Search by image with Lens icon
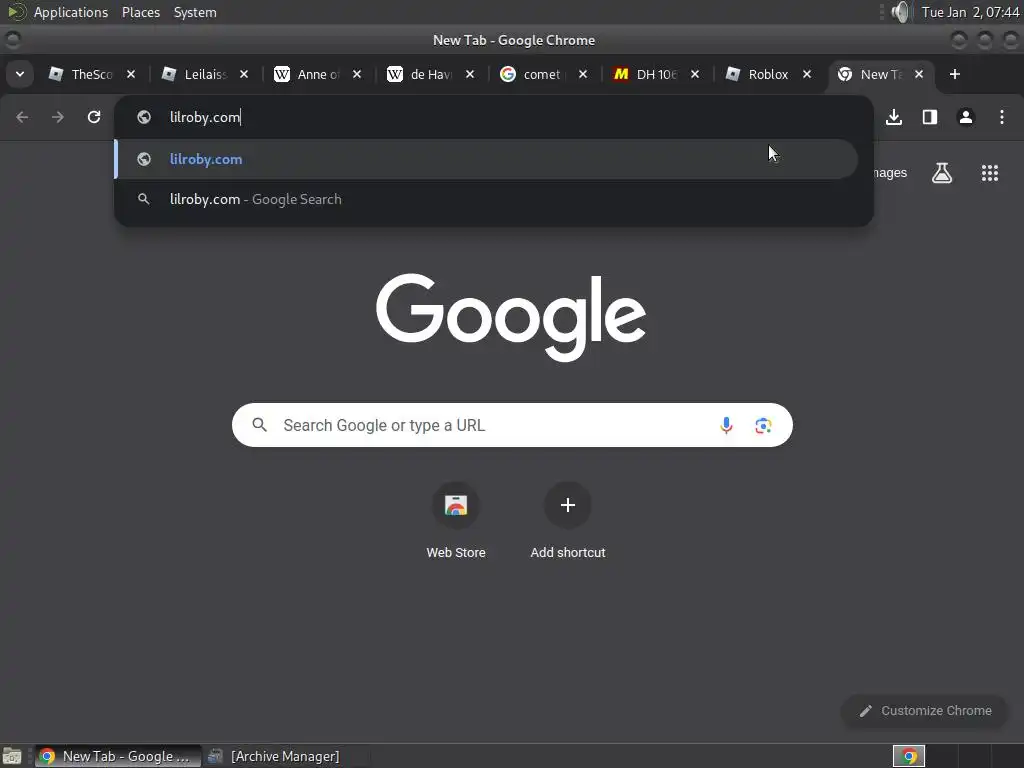1024x768 pixels. (763, 426)
